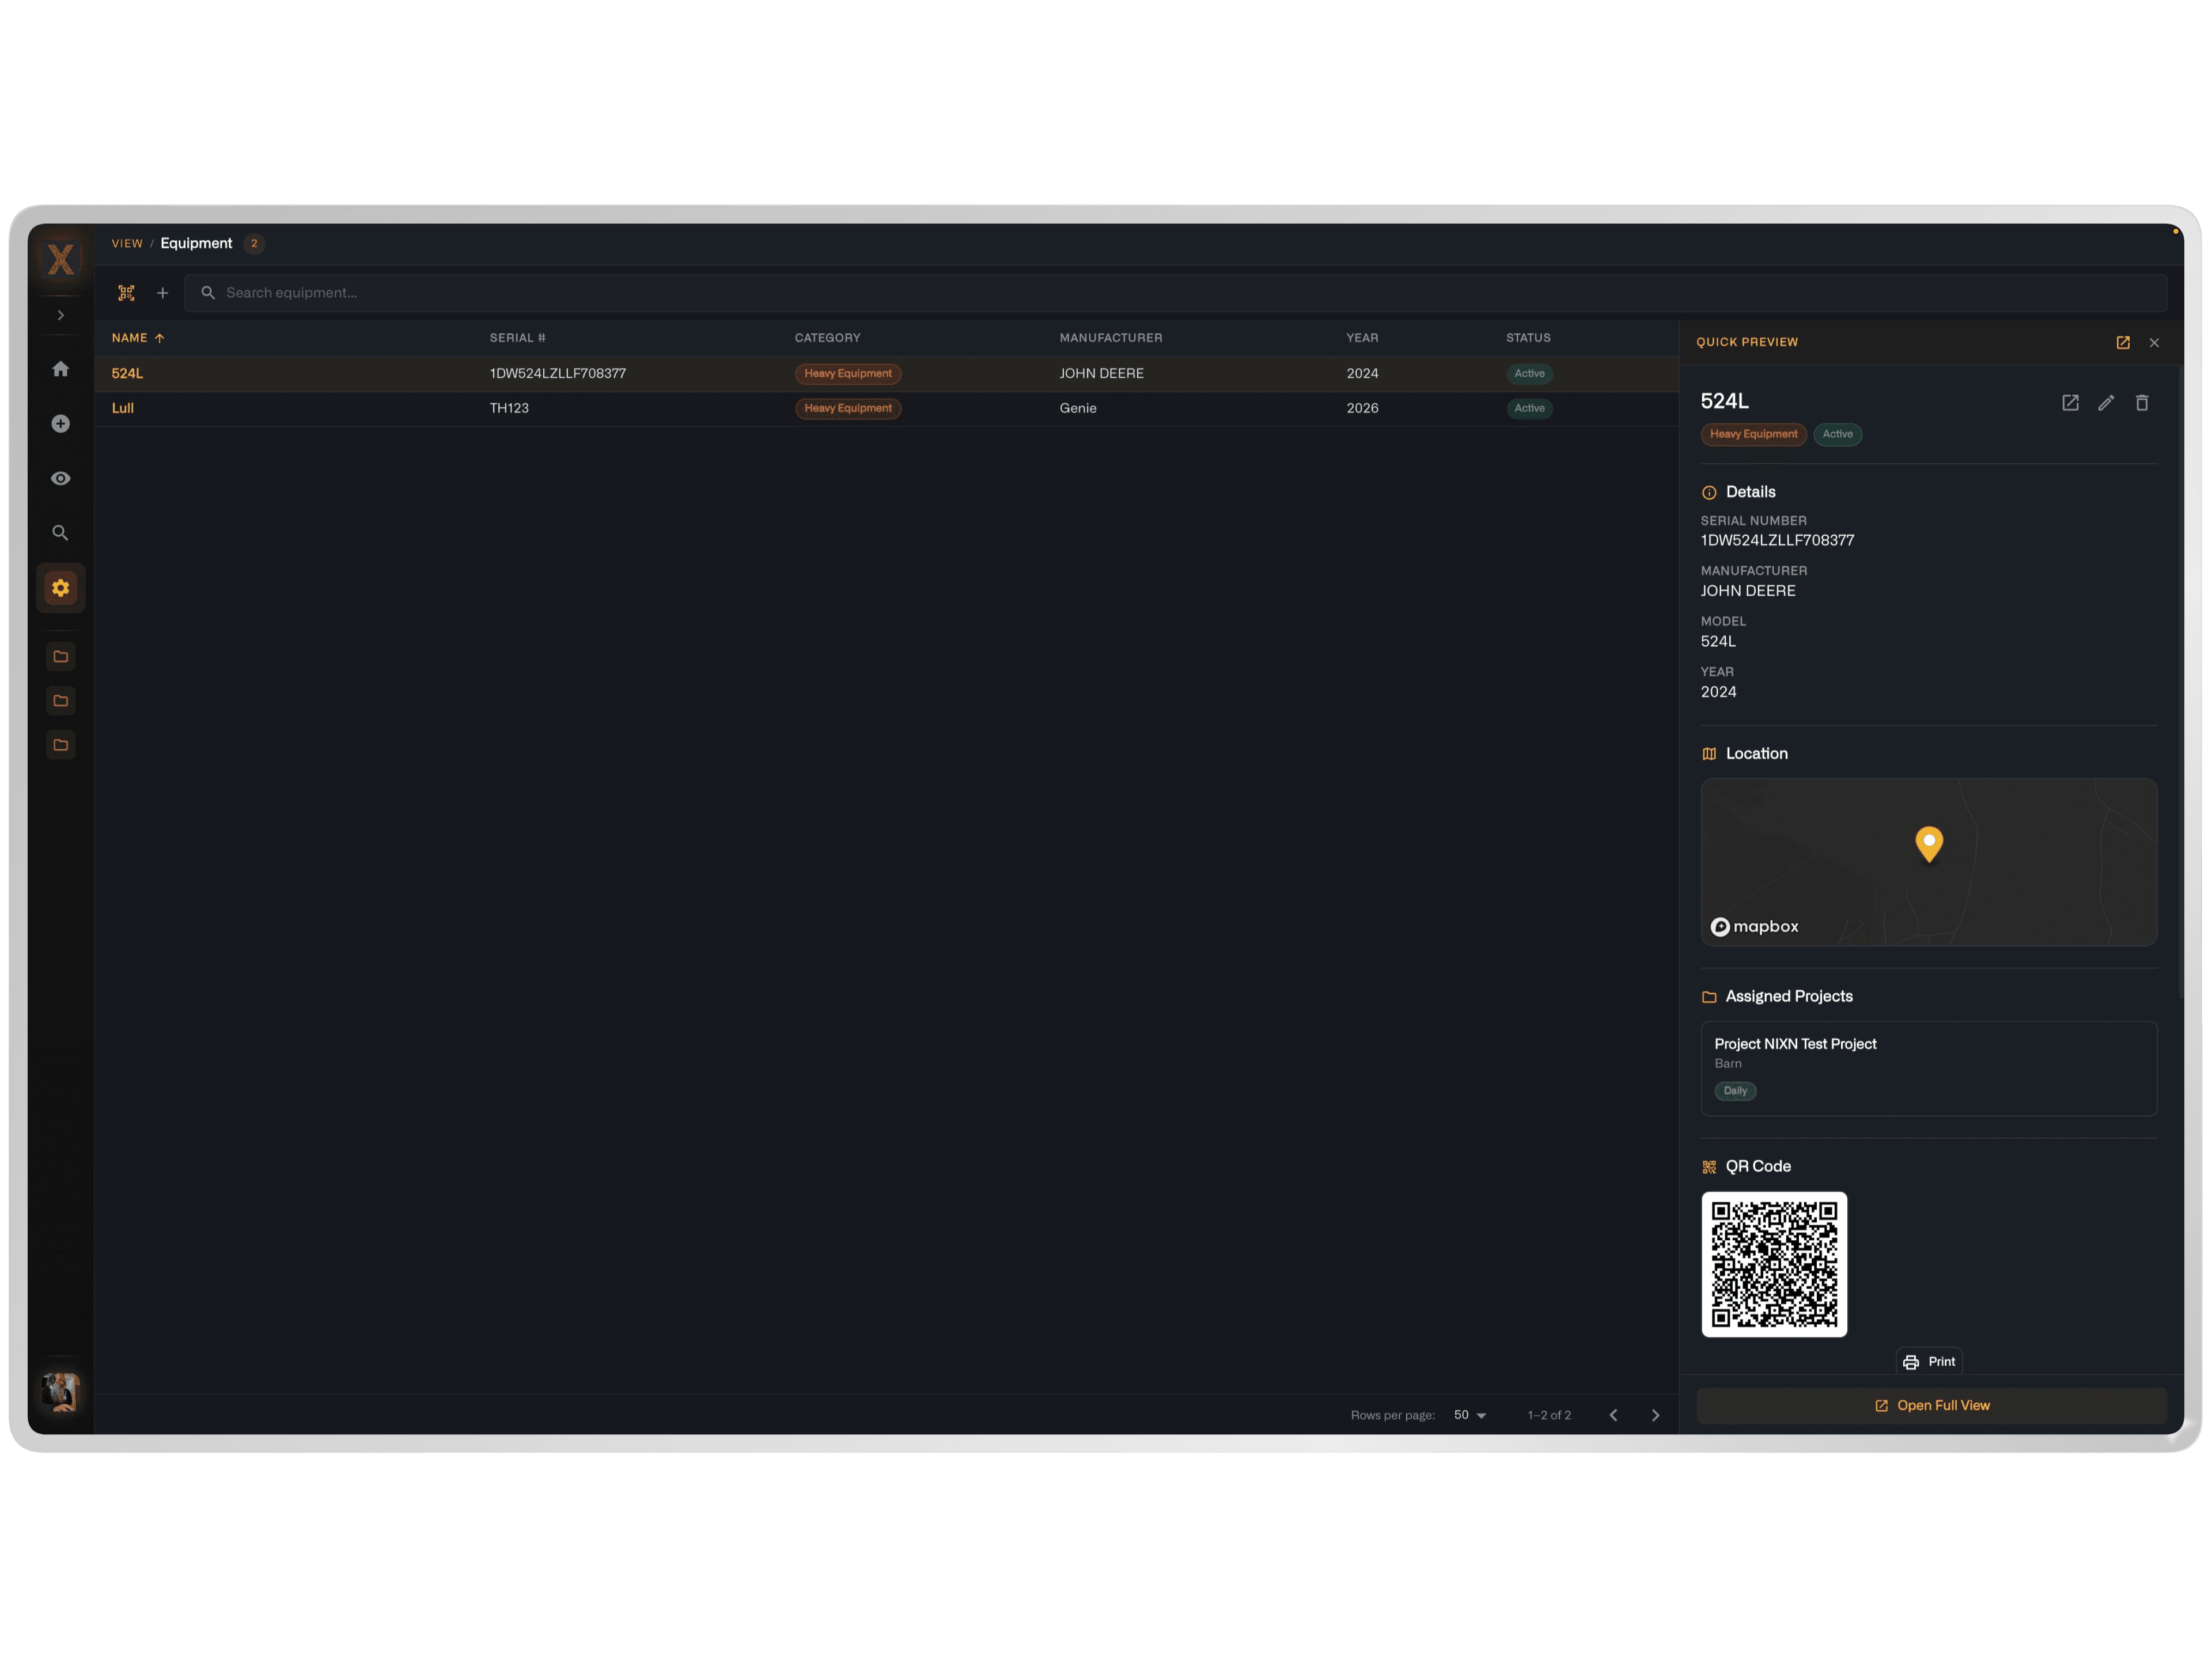The width and height of the screenshot is (2212, 1659).
Task: Open the View (eye) sidebar section
Action: pos(61,478)
